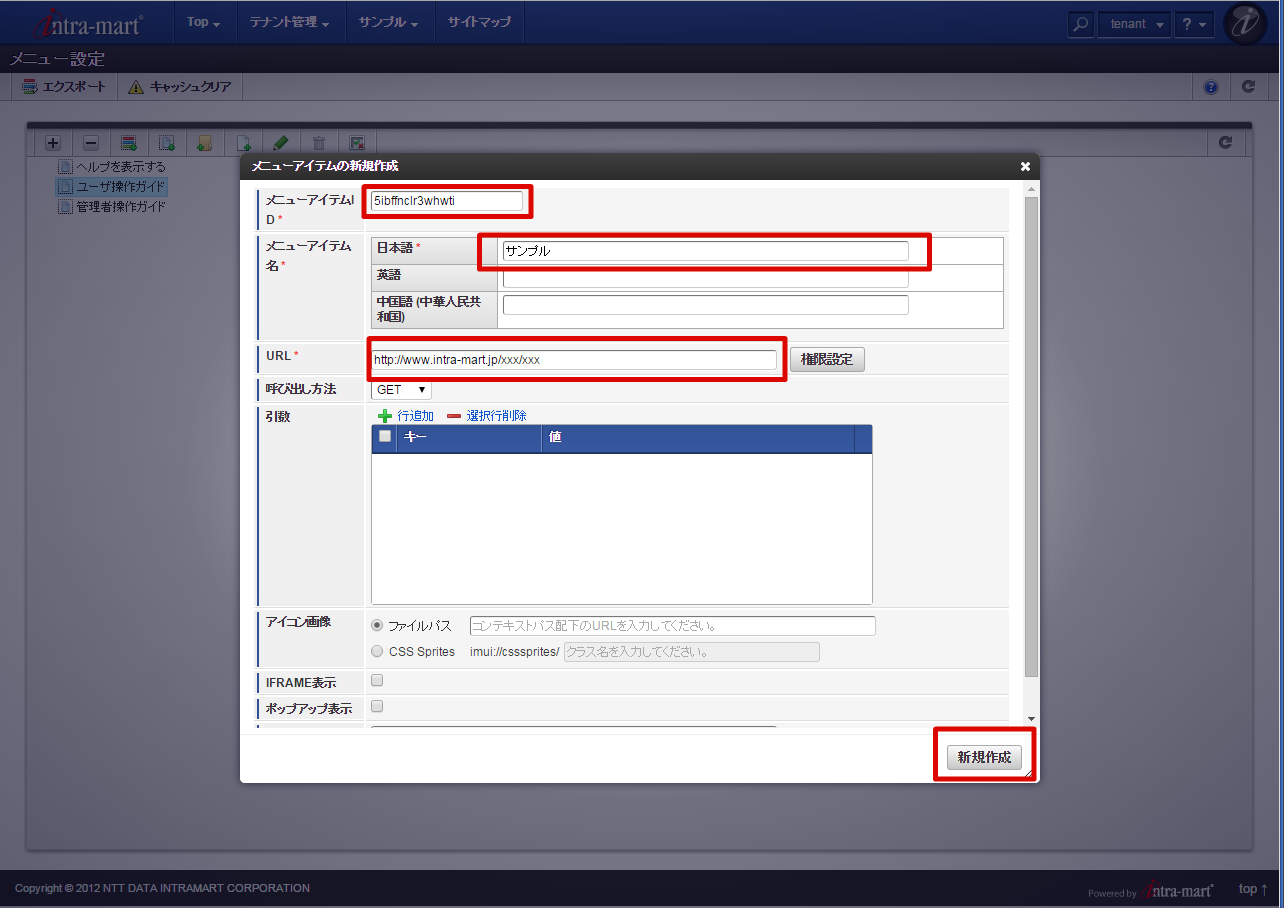Click the trash can delete icon
The image size is (1284, 908).
319,143
